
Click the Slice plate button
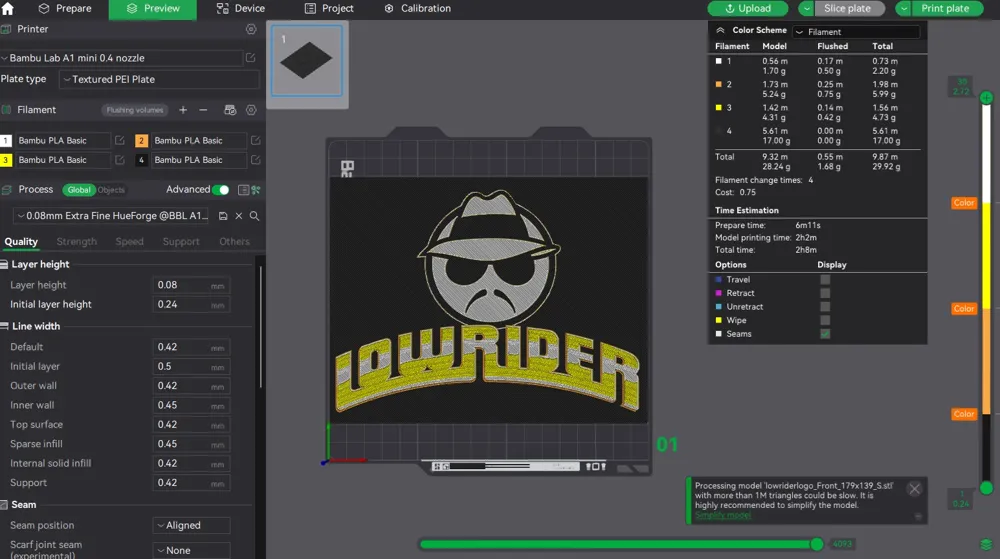click(850, 8)
